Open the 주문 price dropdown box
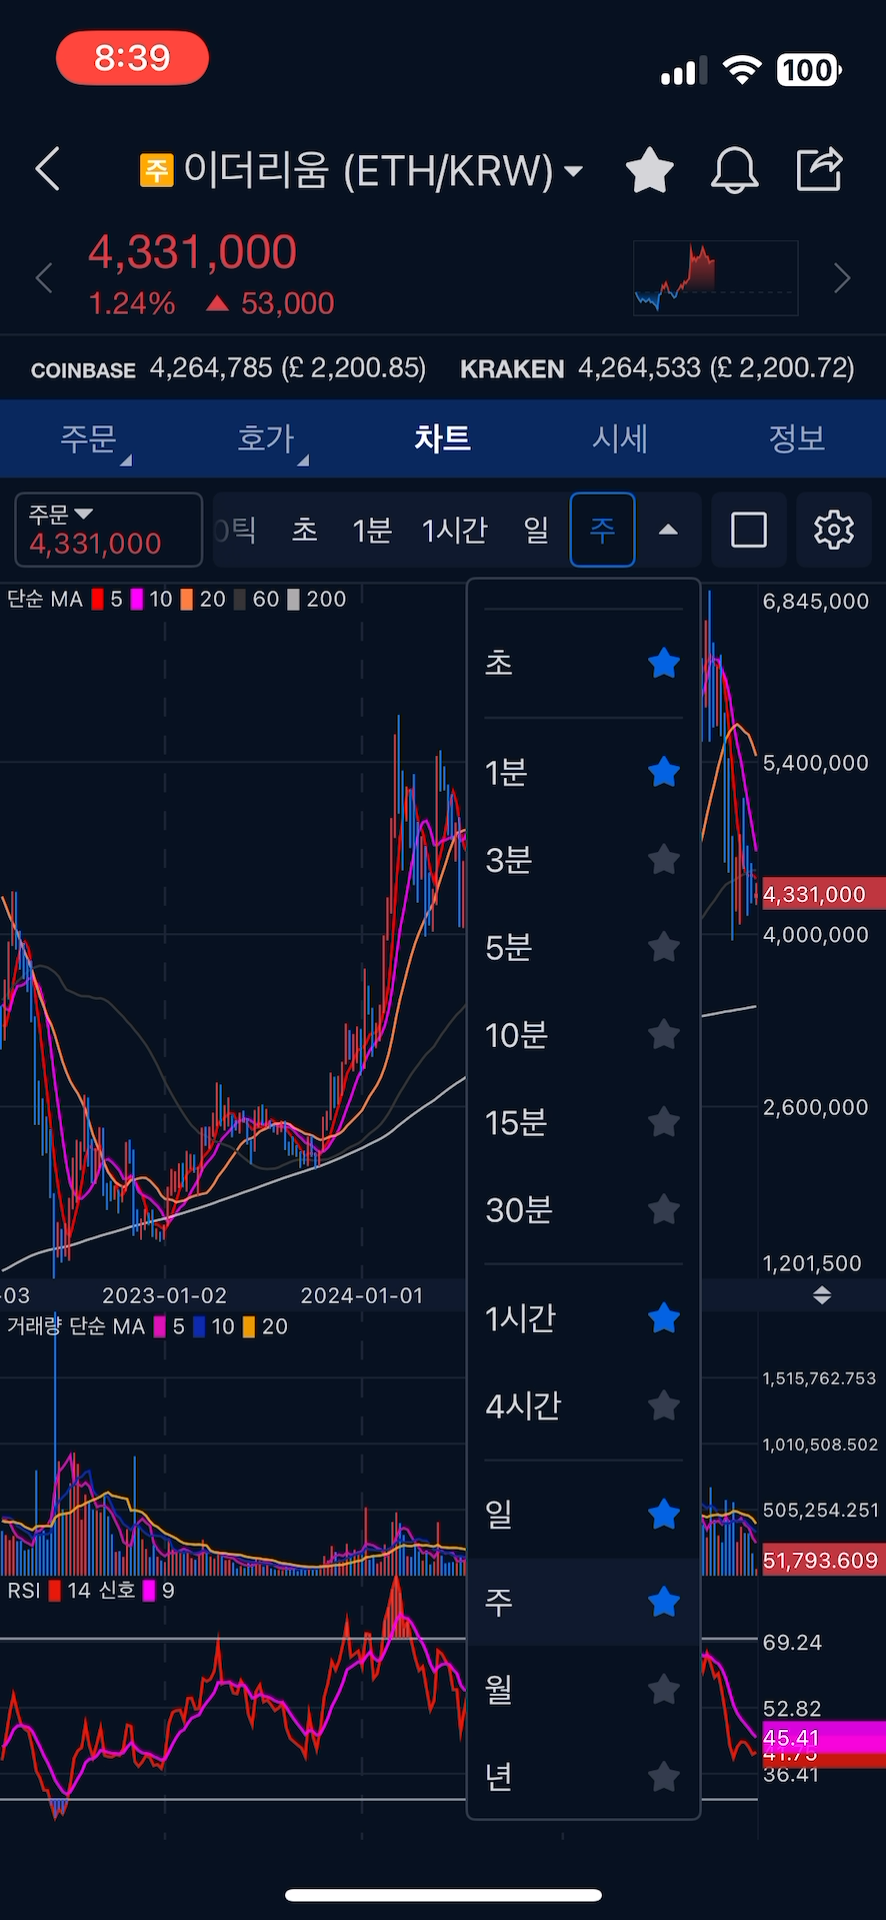The width and height of the screenshot is (886, 1920). click(108, 530)
